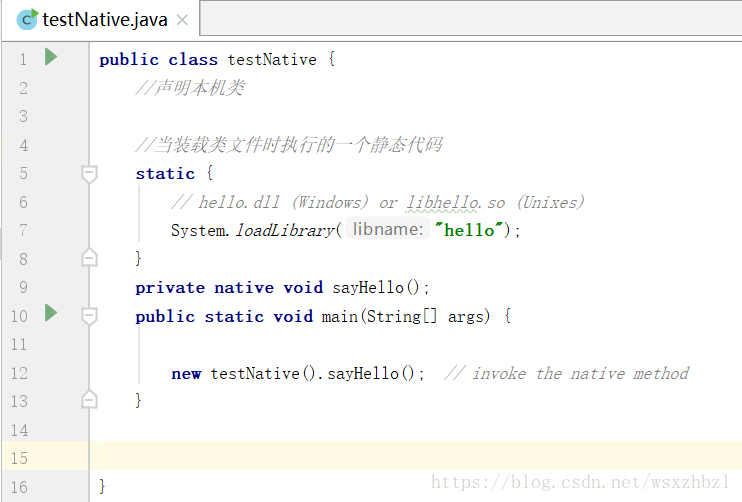The image size is (742, 502).
Task: Fold main method end marker on line 13
Action: (x=89, y=400)
